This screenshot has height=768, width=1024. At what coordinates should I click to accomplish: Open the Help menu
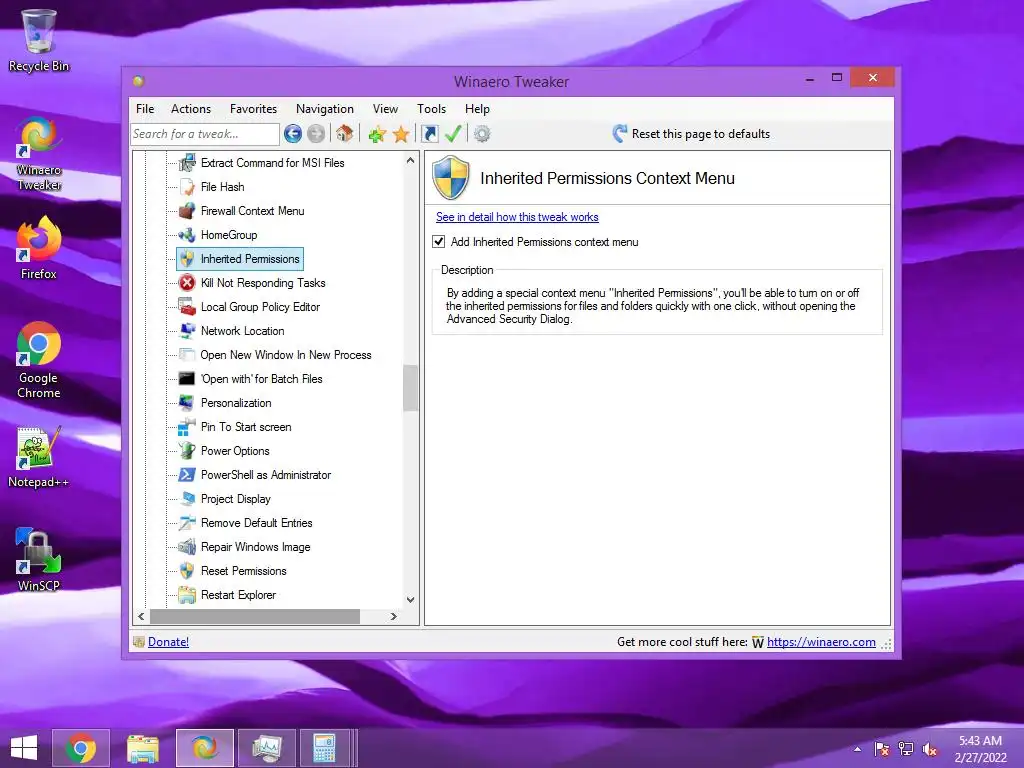[477, 109]
